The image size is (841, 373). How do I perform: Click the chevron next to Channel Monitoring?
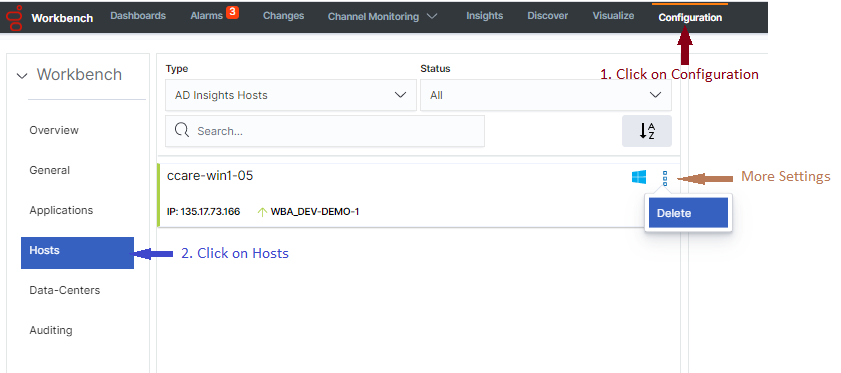pos(432,17)
